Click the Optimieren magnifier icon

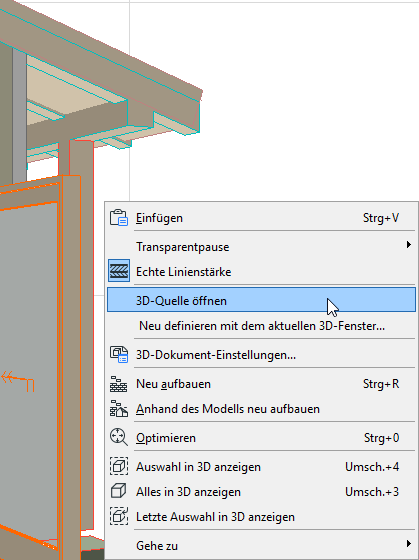(119, 438)
